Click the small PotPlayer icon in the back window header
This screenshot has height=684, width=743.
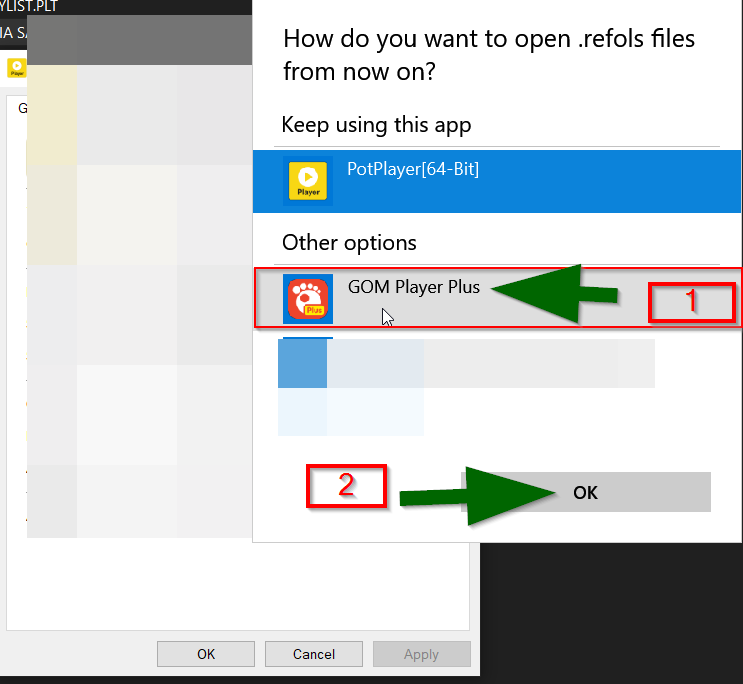[x=17, y=68]
